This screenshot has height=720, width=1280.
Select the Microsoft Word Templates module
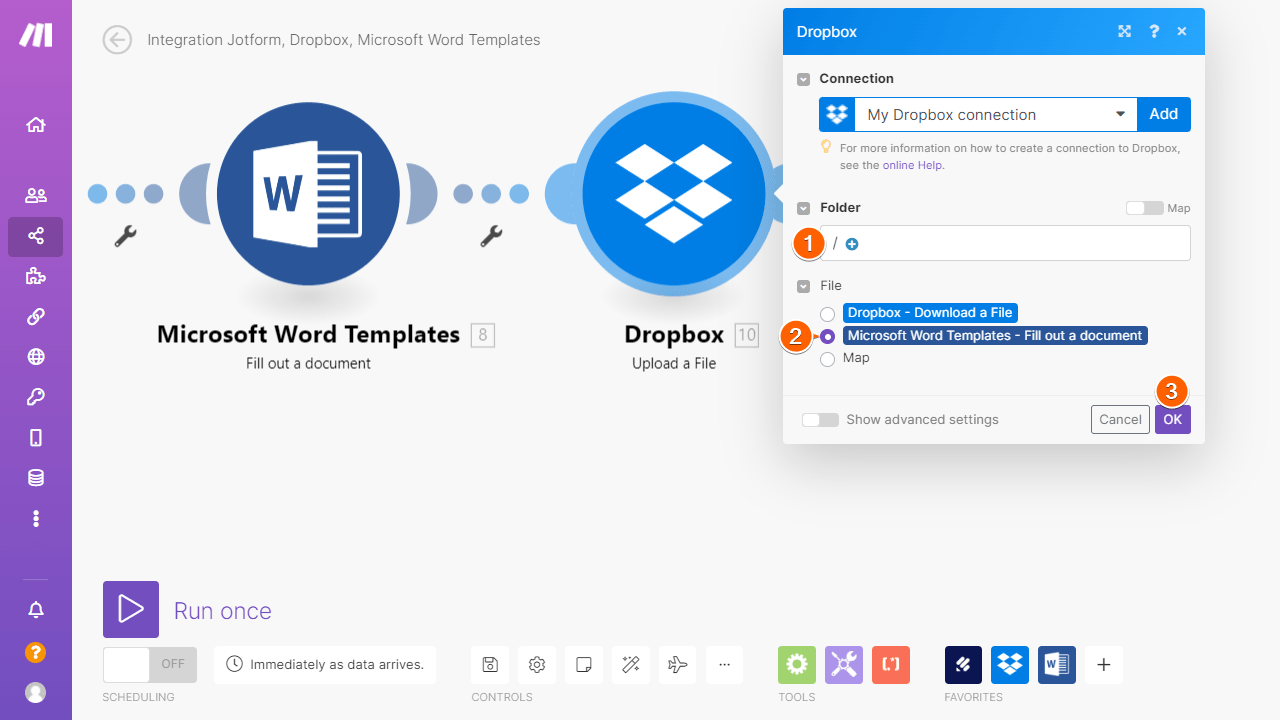pyautogui.click(x=308, y=194)
